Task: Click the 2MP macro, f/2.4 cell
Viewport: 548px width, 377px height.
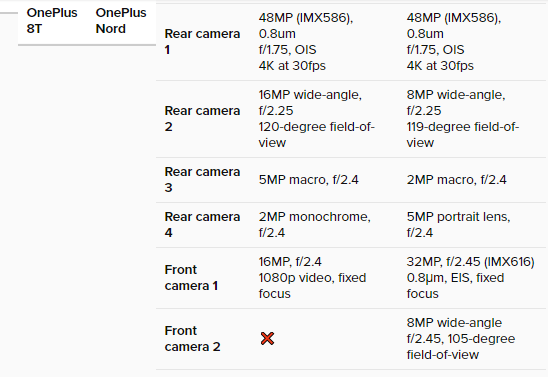Action: [x=456, y=180]
